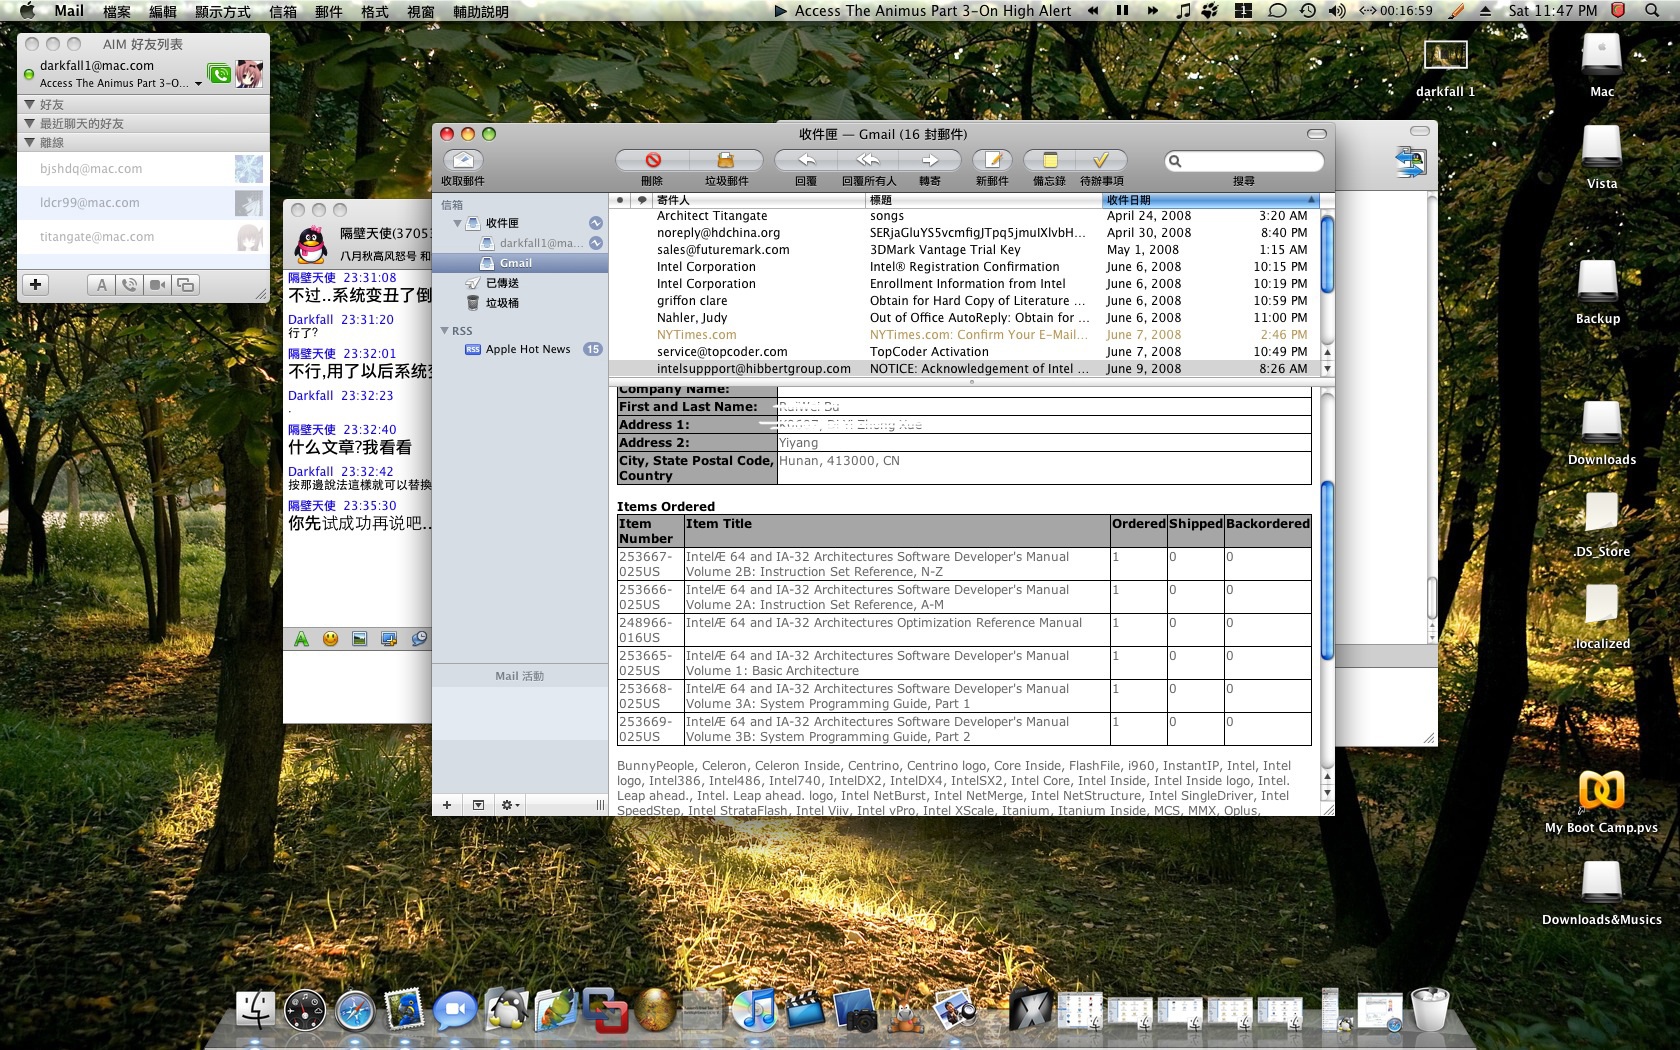Open action gear menu in Mail sidebar
Viewport: 1680px width, 1050px height.
click(x=510, y=805)
